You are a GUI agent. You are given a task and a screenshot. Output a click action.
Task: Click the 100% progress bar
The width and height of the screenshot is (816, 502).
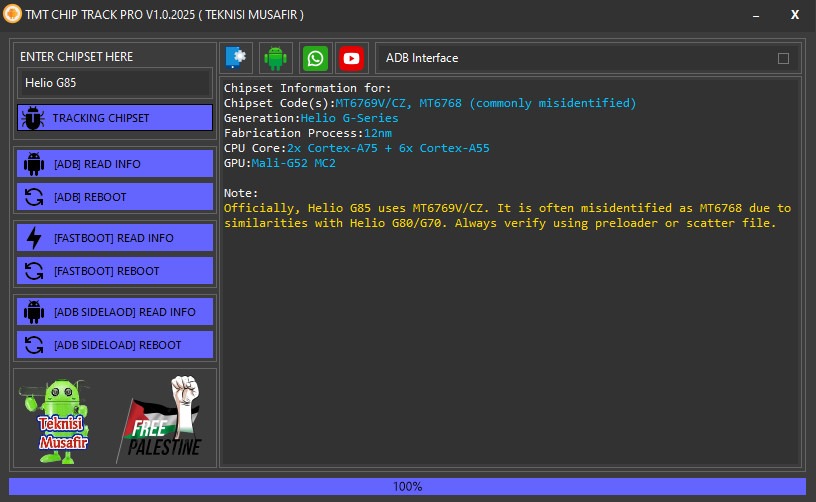click(x=407, y=486)
